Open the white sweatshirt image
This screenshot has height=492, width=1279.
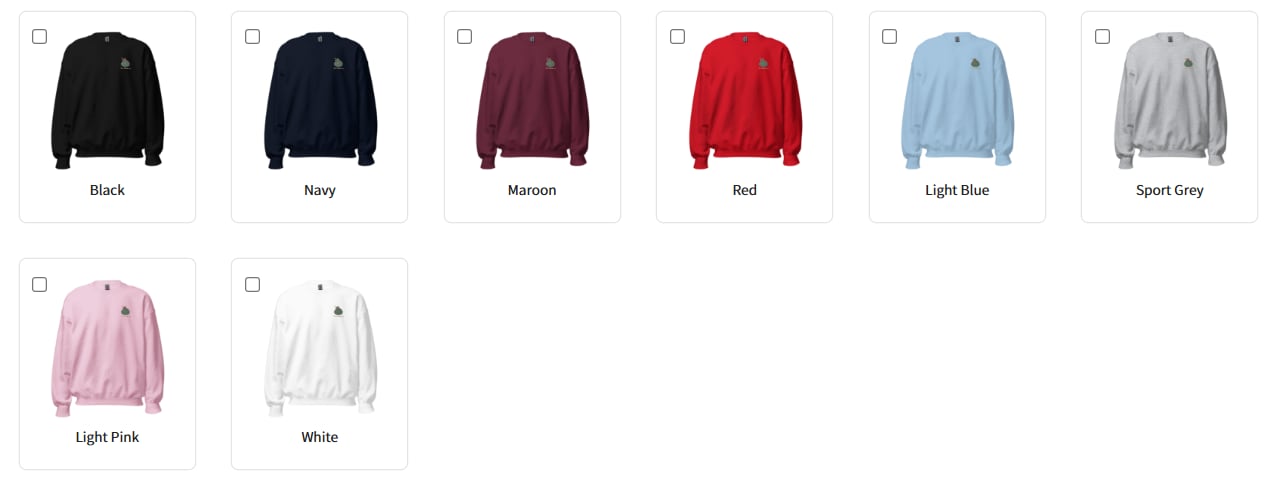[320, 347]
